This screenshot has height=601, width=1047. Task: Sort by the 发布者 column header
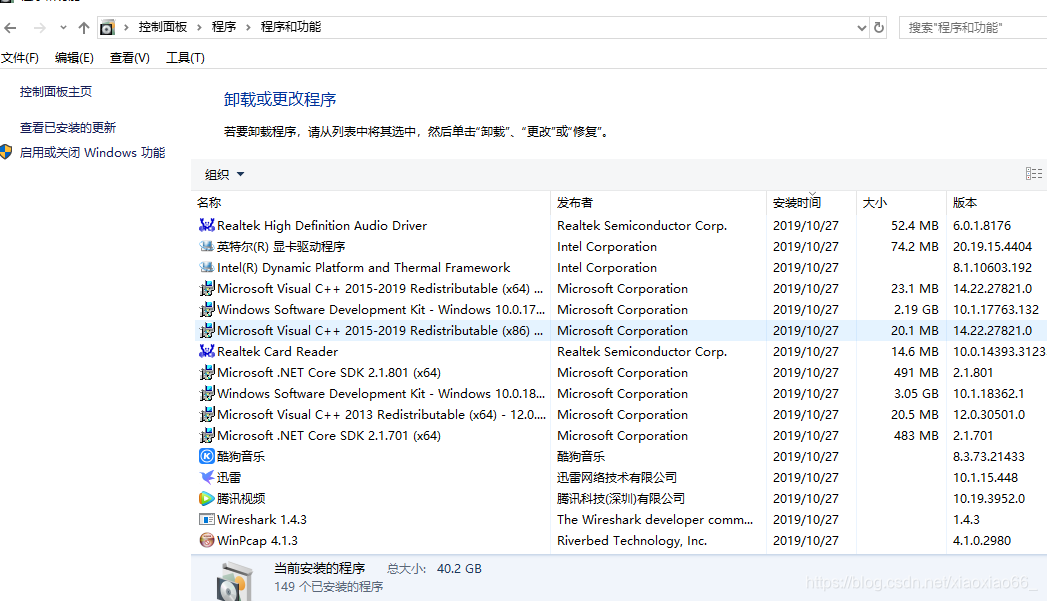click(574, 202)
